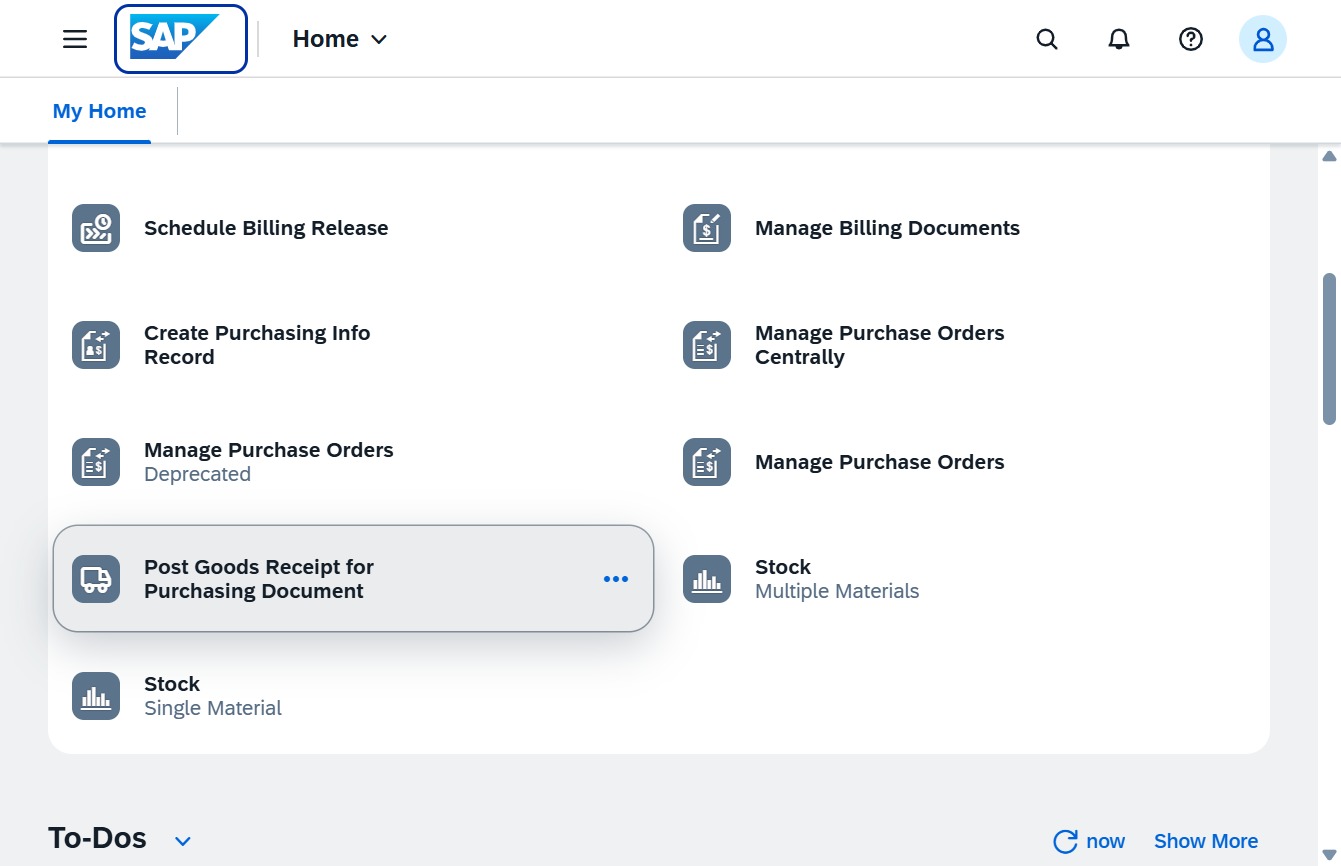Click the Post Goods Receipt truck icon
1341x866 pixels.
(x=96, y=579)
